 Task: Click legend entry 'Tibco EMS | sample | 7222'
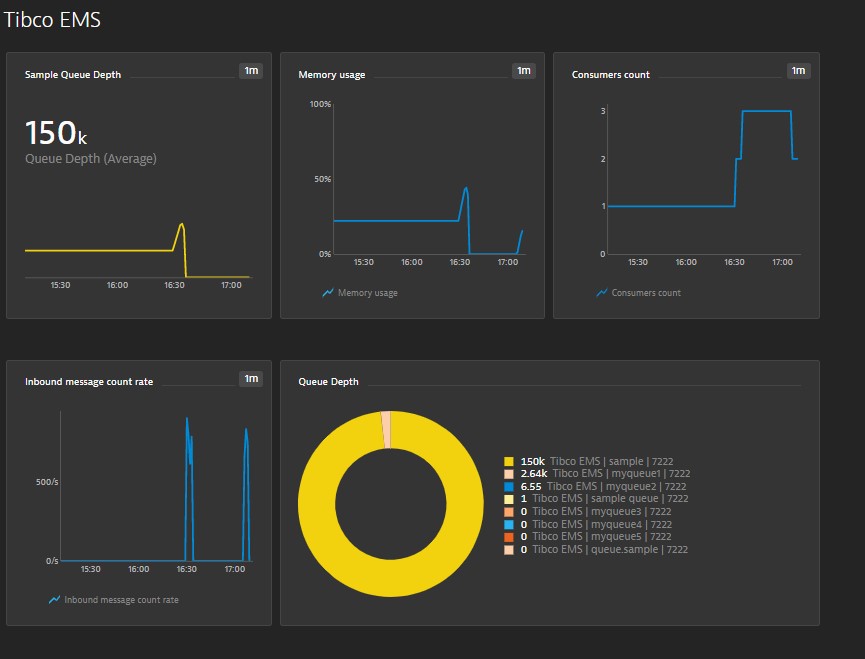coord(611,462)
